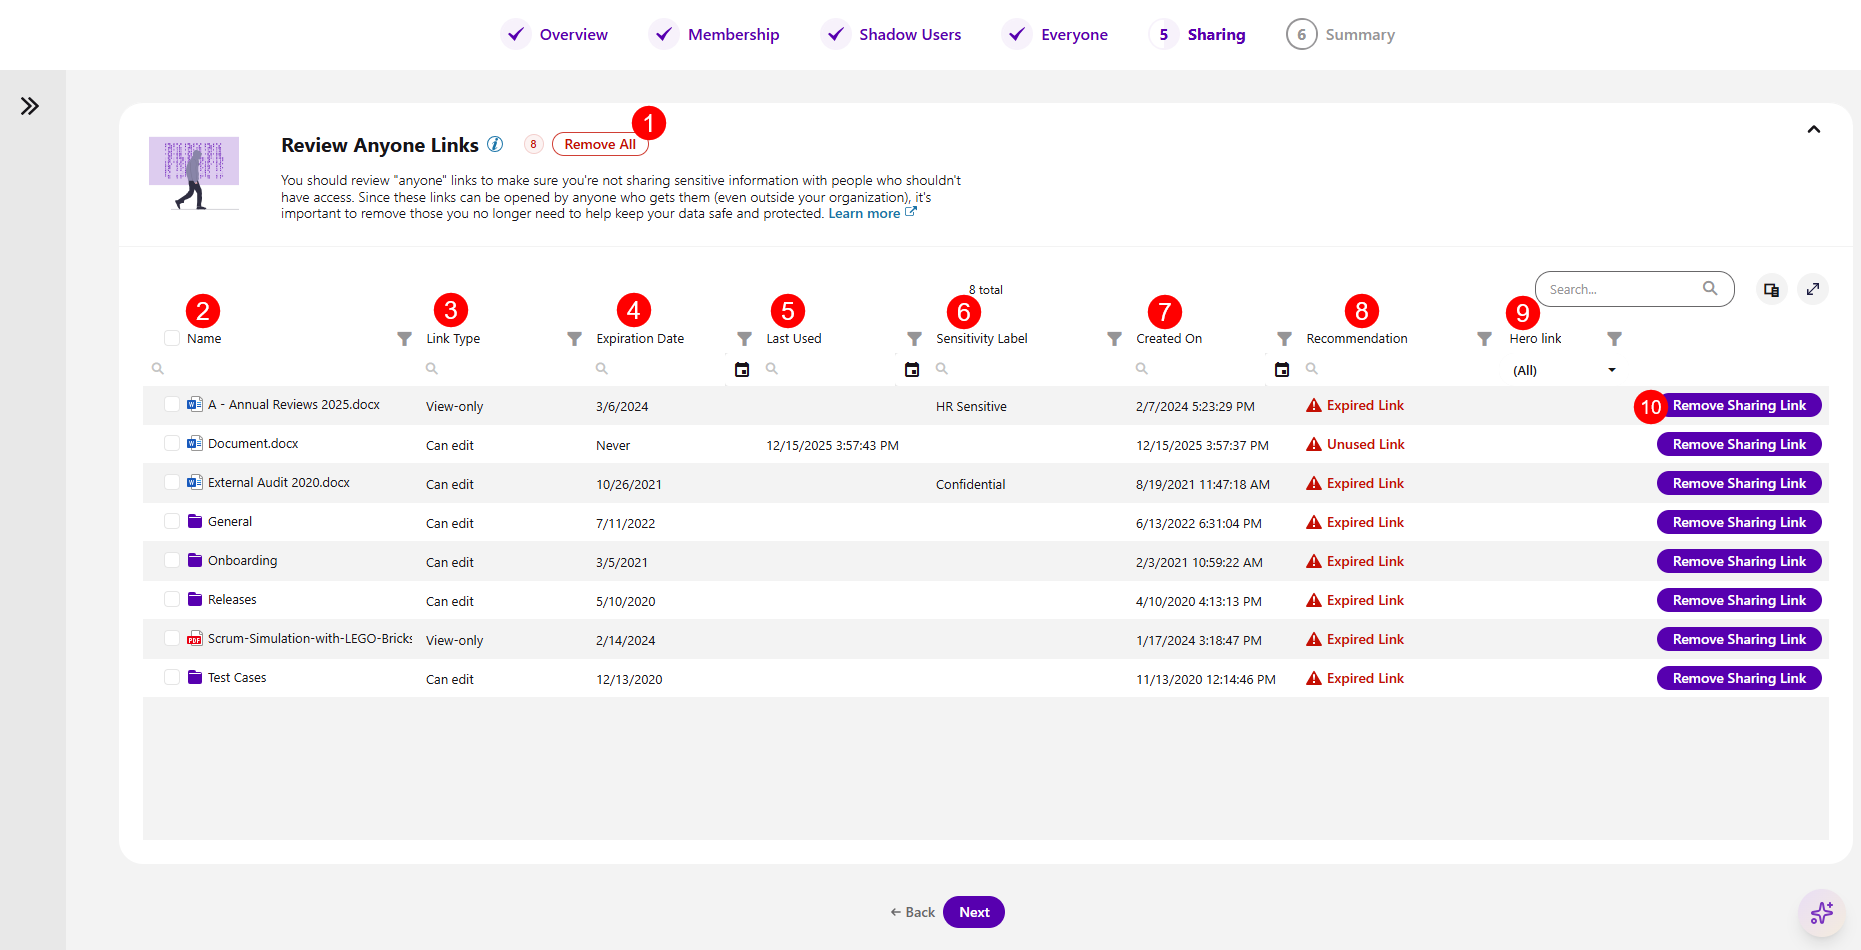Open the Last Used column filter funnel

tap(914, 339)
